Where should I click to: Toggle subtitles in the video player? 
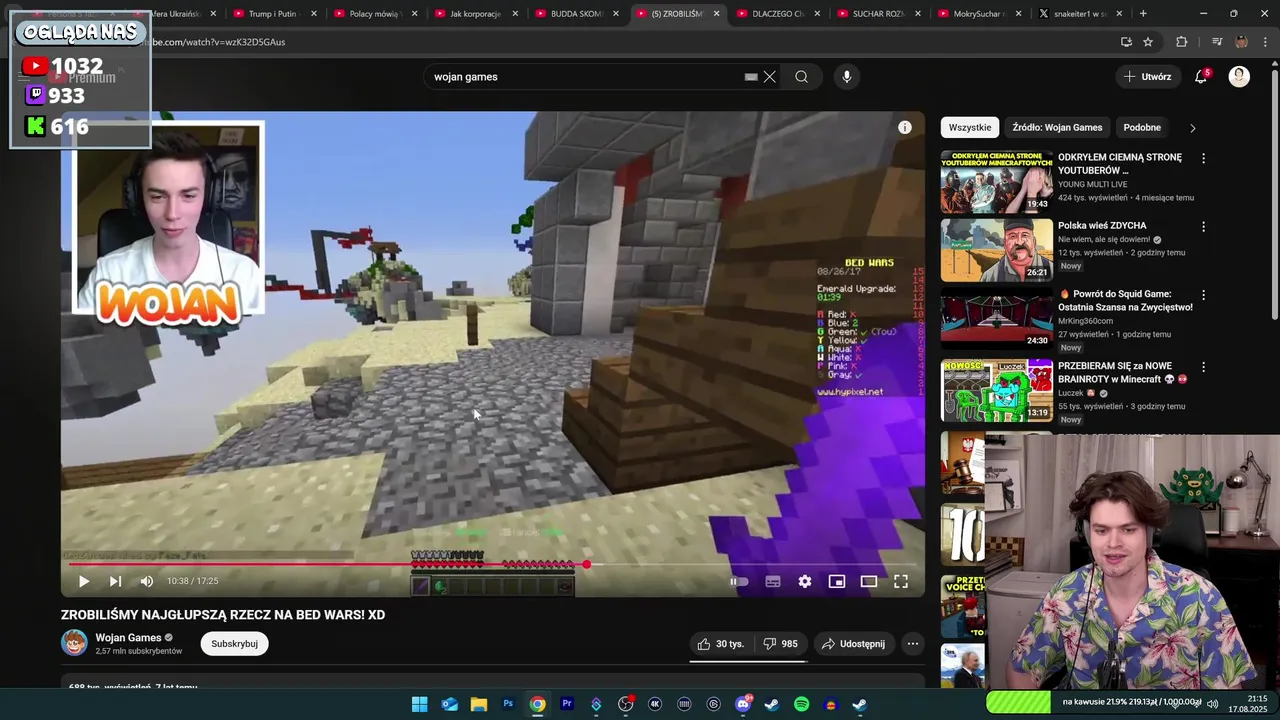pos(773,581)
